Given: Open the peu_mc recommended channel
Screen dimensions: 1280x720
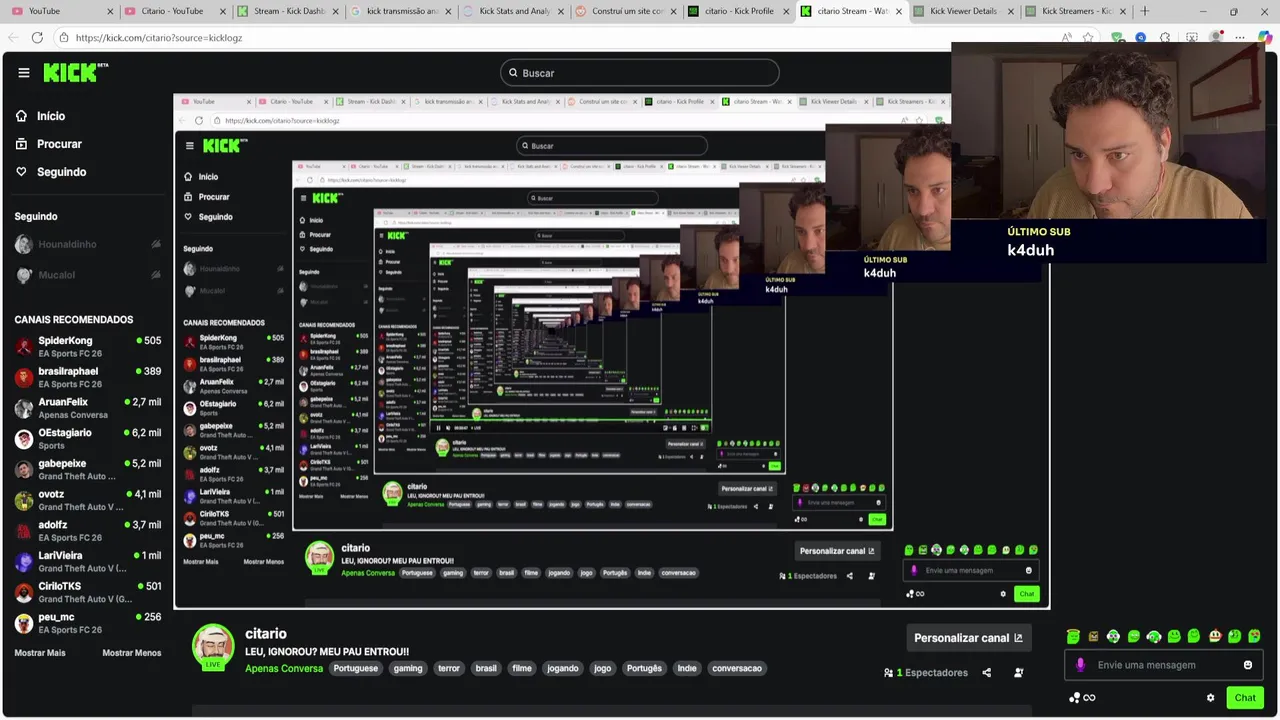Looking at the screenshot, I should pyautogui.click(x=88, y=623).
